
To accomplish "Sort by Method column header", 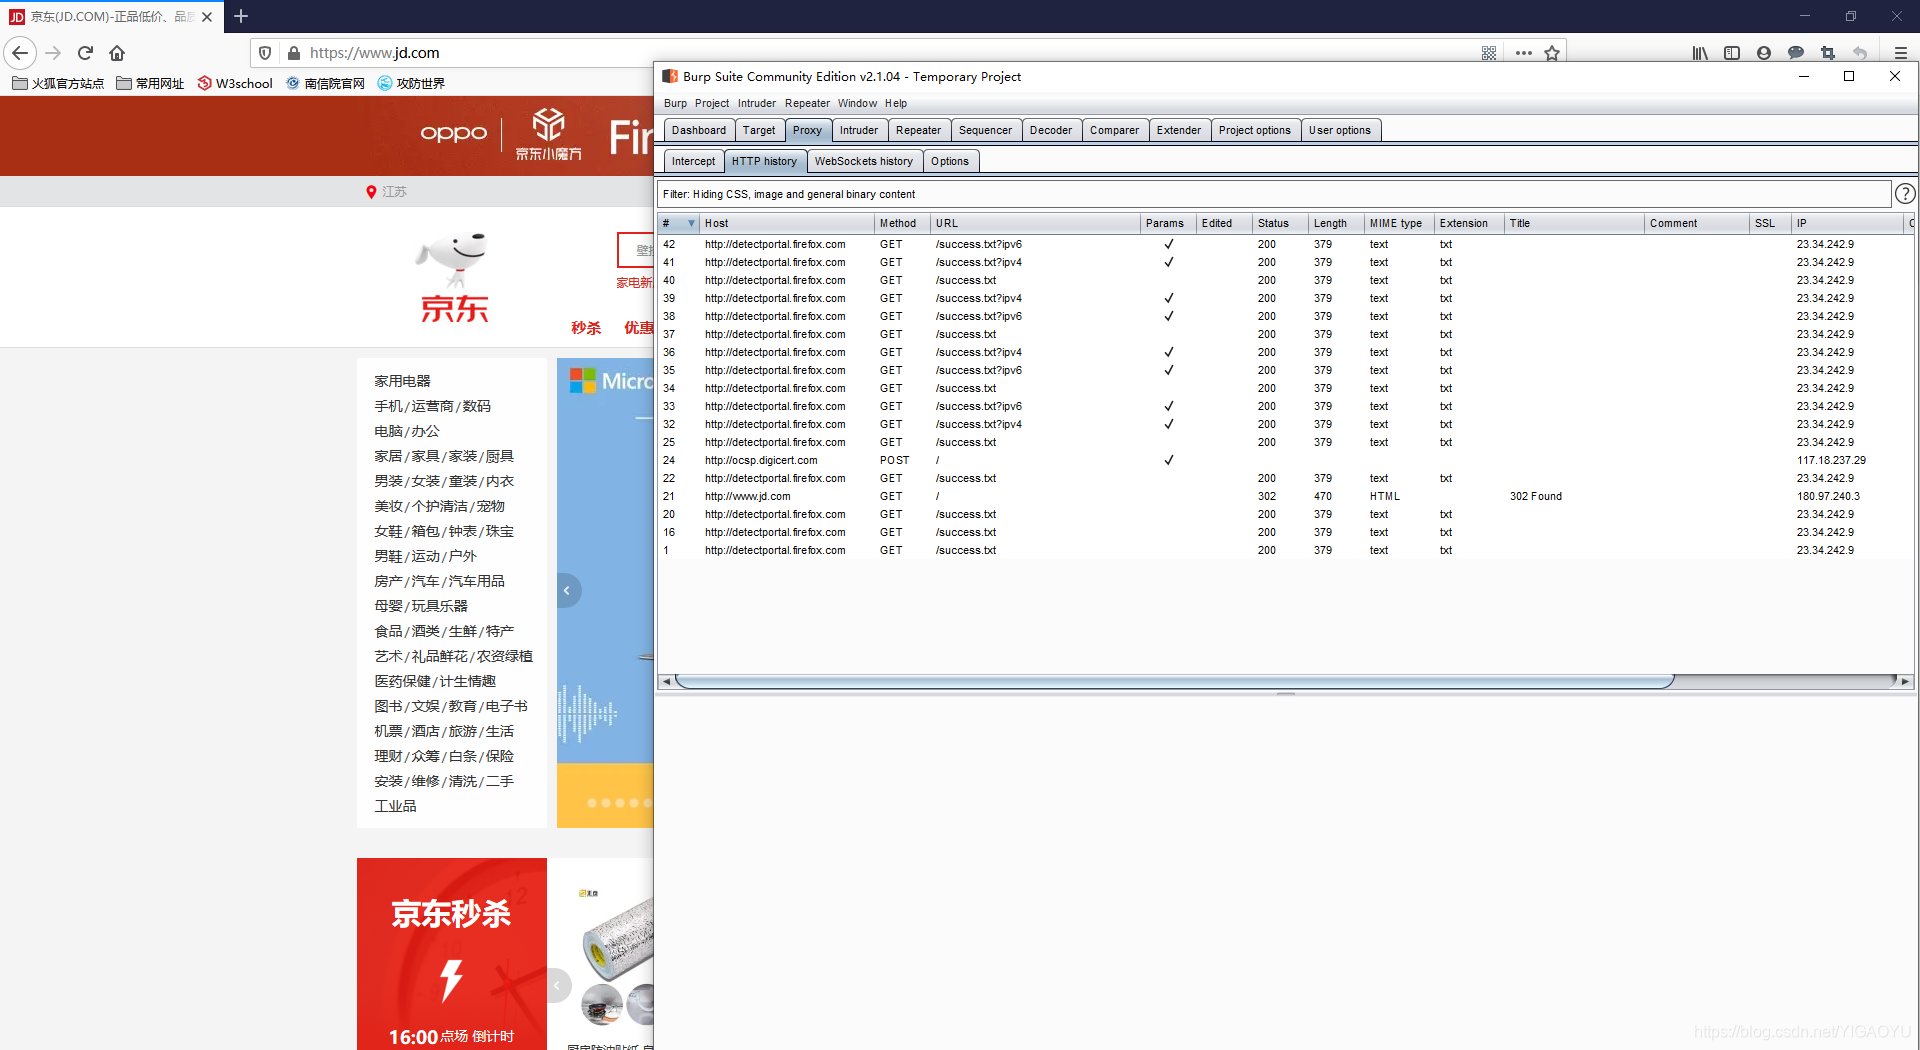I will 903,223.
